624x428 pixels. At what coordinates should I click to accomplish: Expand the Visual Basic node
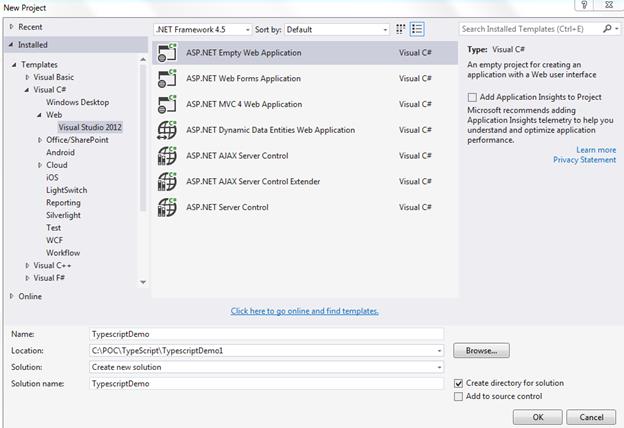click(x=27, y=77)
